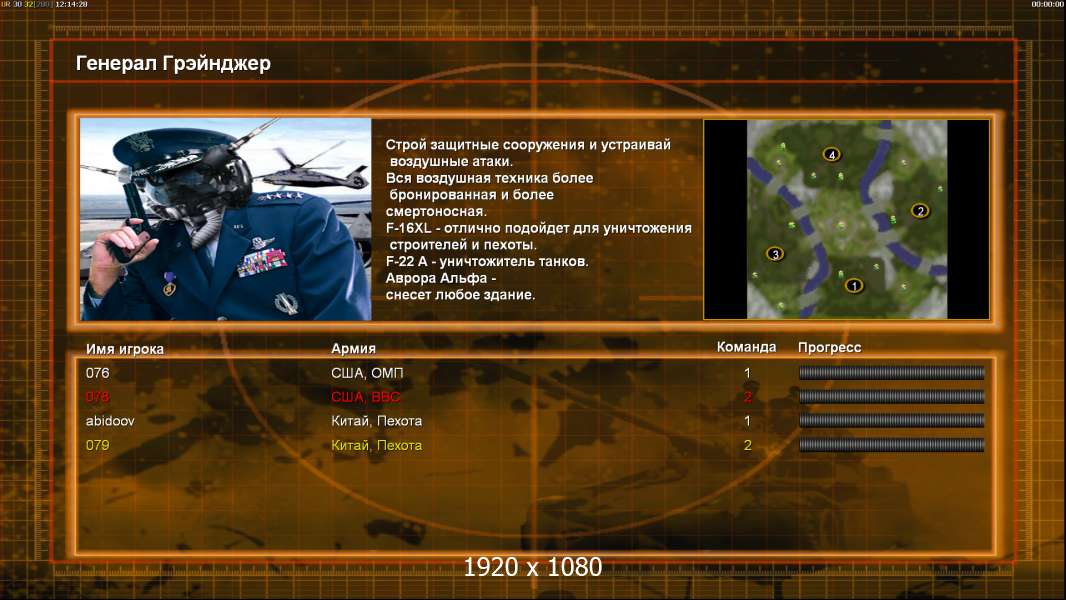This screenshot has height=600, width=1066.
Task: Select the red player row 078
Action: click(534, 397)
